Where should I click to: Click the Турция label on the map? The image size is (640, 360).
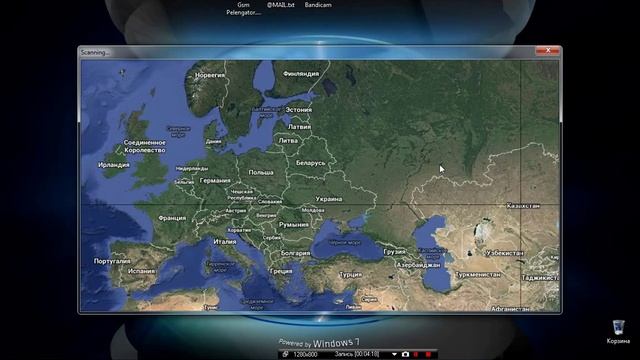point(351,275)
